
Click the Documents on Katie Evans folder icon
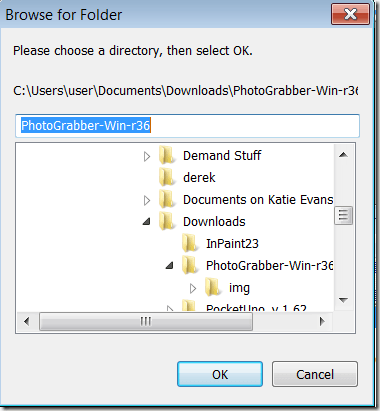click(x=167, y=199)
